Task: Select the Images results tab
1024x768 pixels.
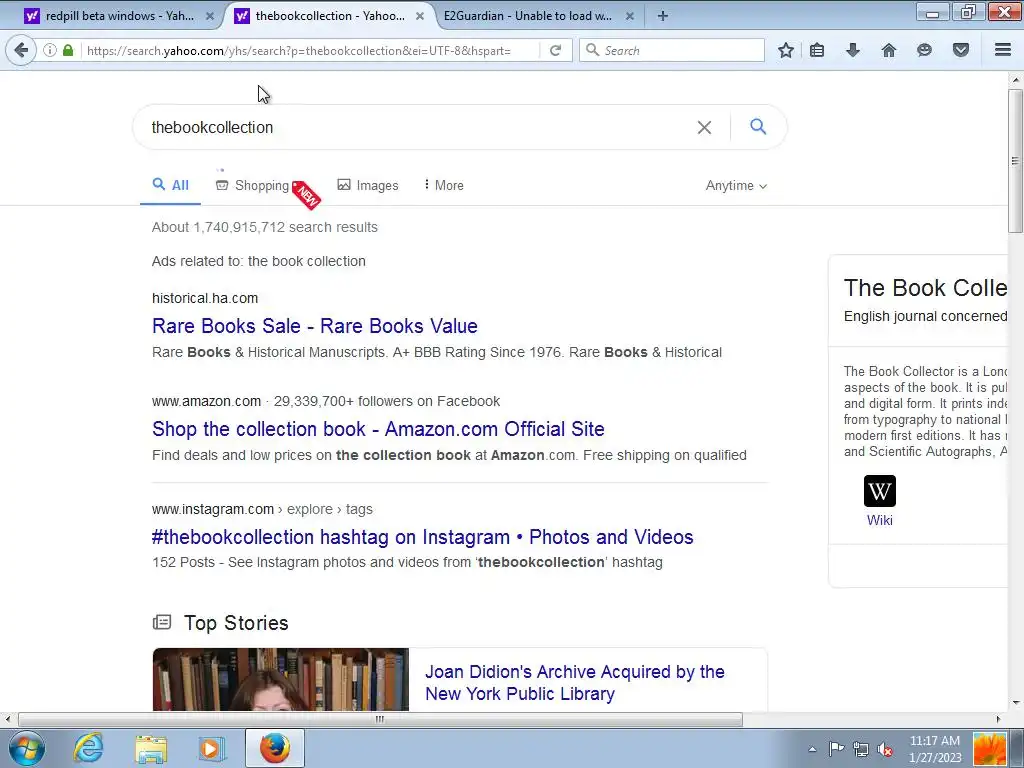Action: tap(368, 185)
